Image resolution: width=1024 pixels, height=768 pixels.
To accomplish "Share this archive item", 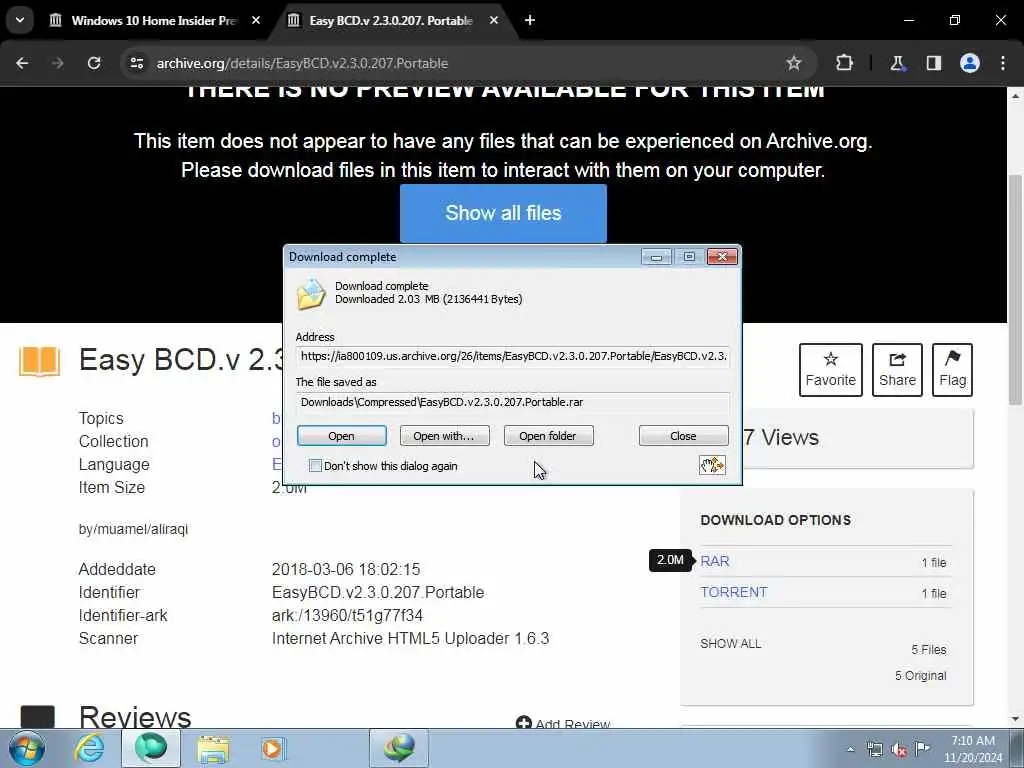I will pos(897,370).
